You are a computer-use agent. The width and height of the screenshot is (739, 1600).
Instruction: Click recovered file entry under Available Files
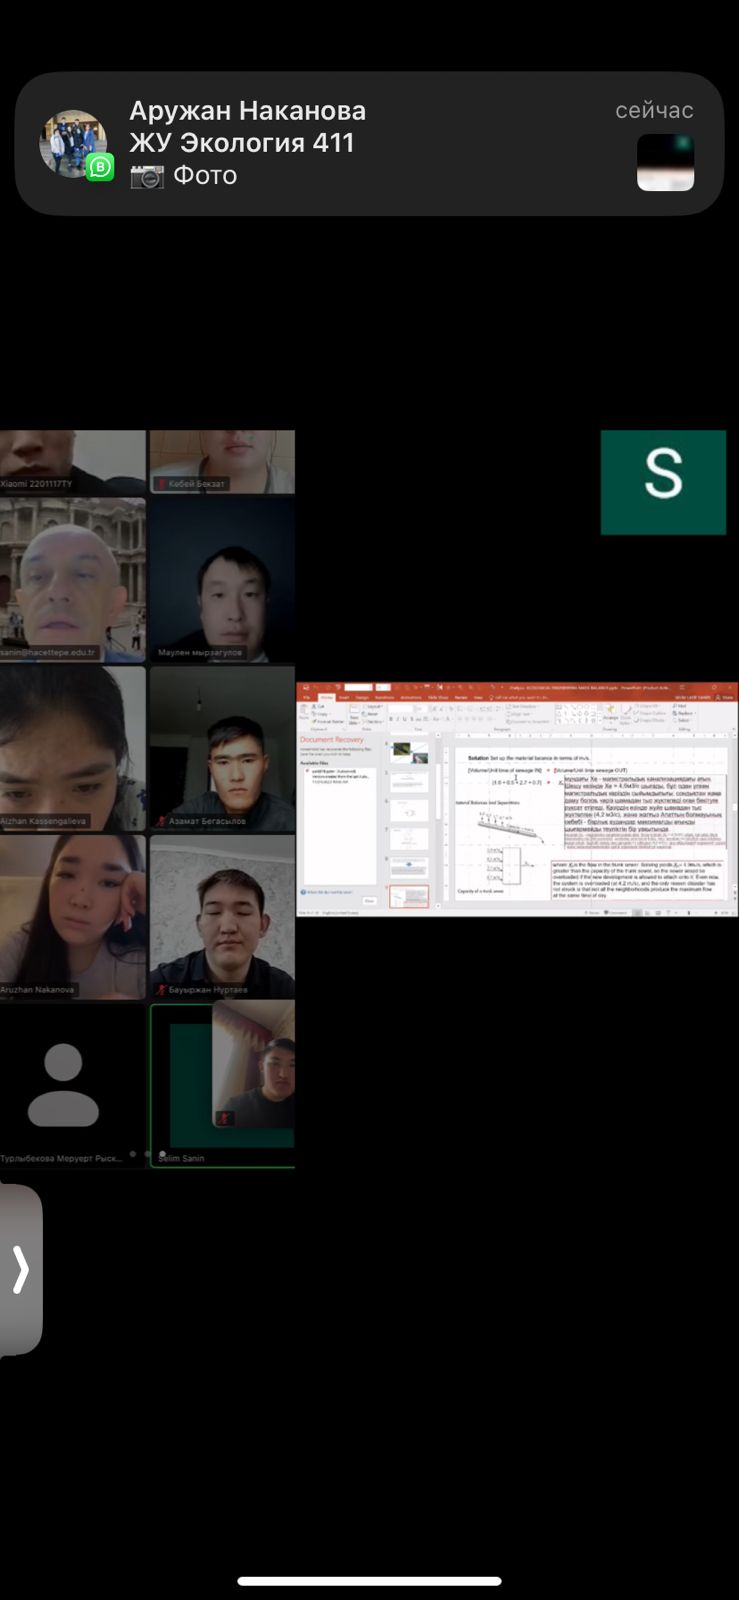point(340,774)
